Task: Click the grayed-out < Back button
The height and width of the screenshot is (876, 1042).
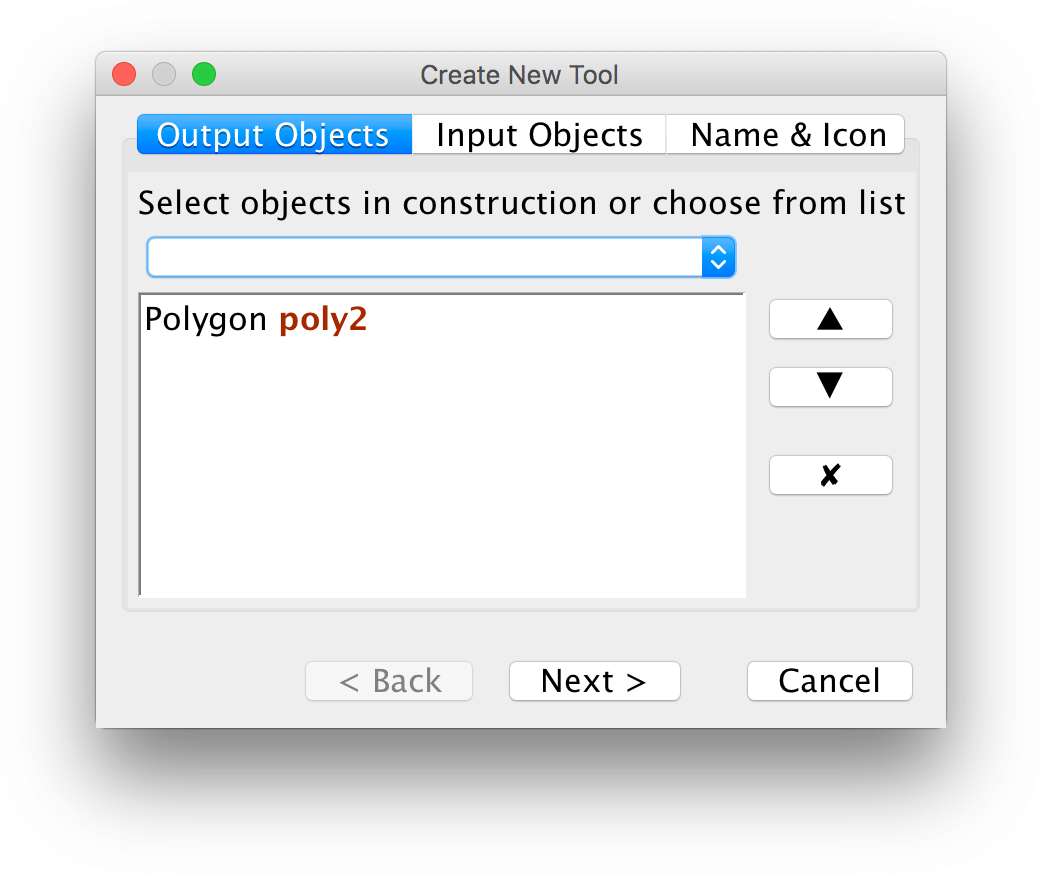Action: click(x=389, y=681)
